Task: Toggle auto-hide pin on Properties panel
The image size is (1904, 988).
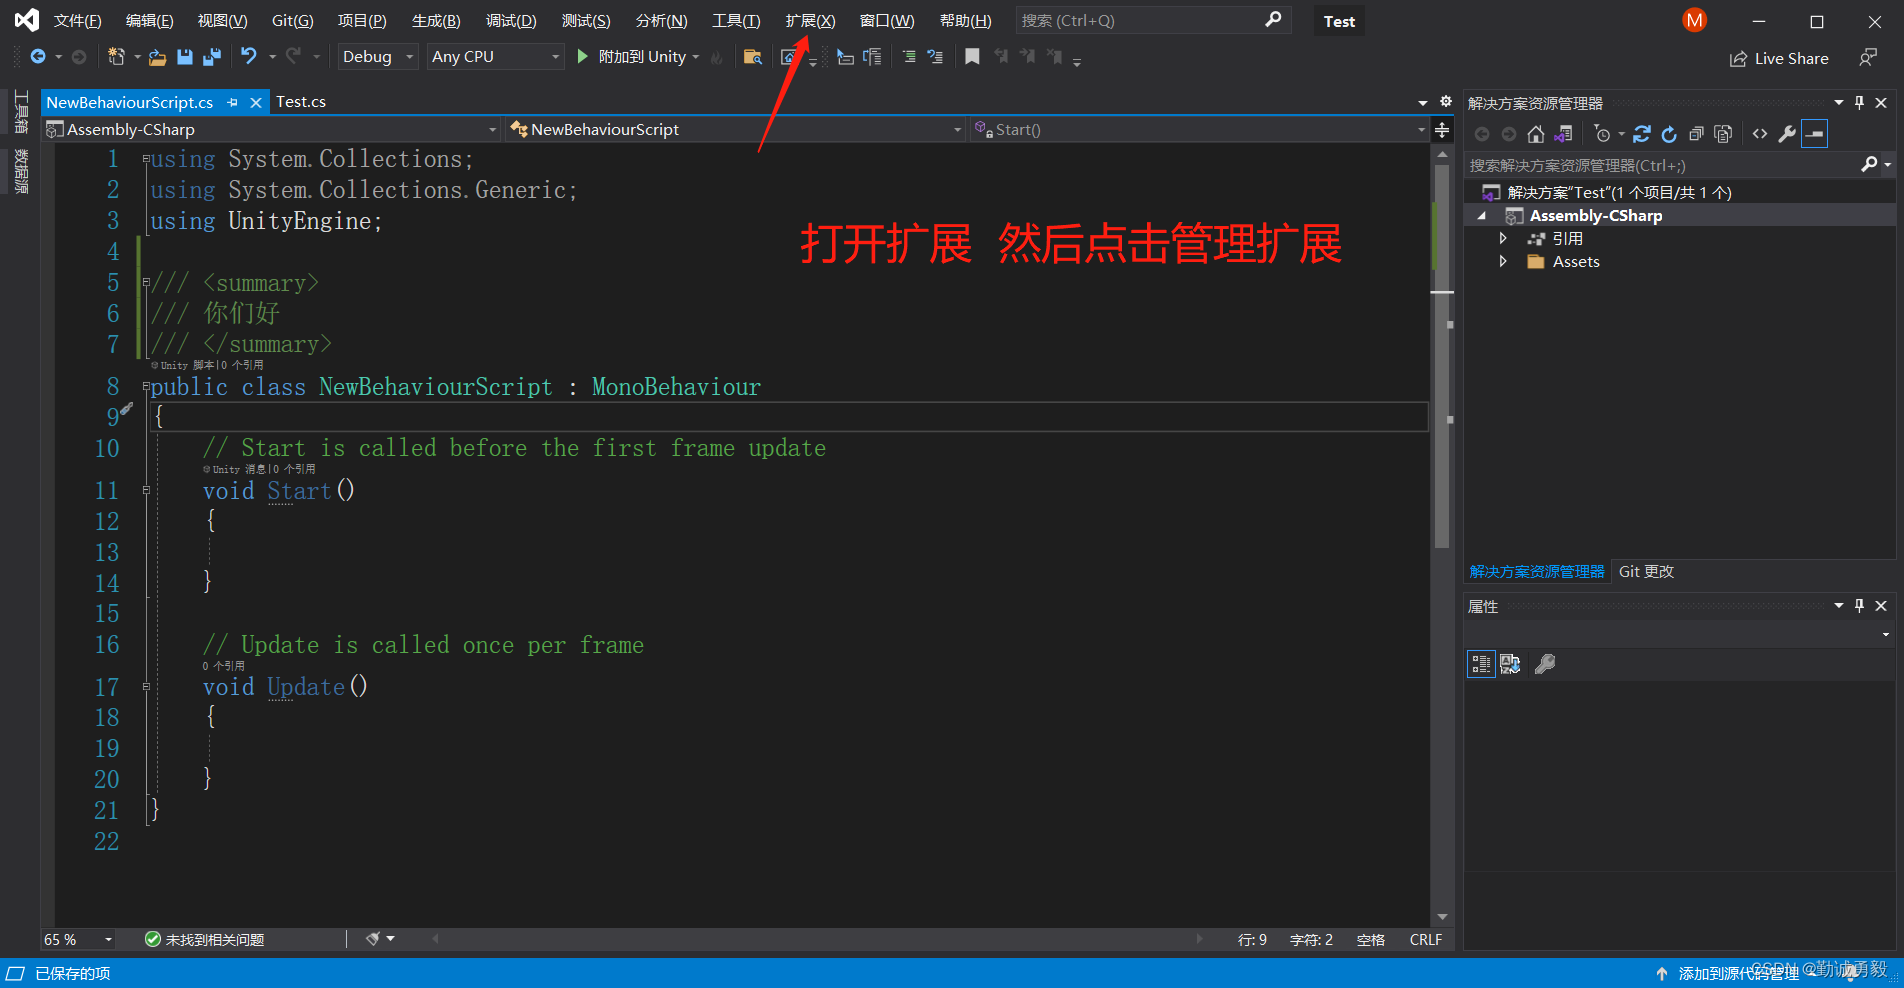Action: 1860,605
